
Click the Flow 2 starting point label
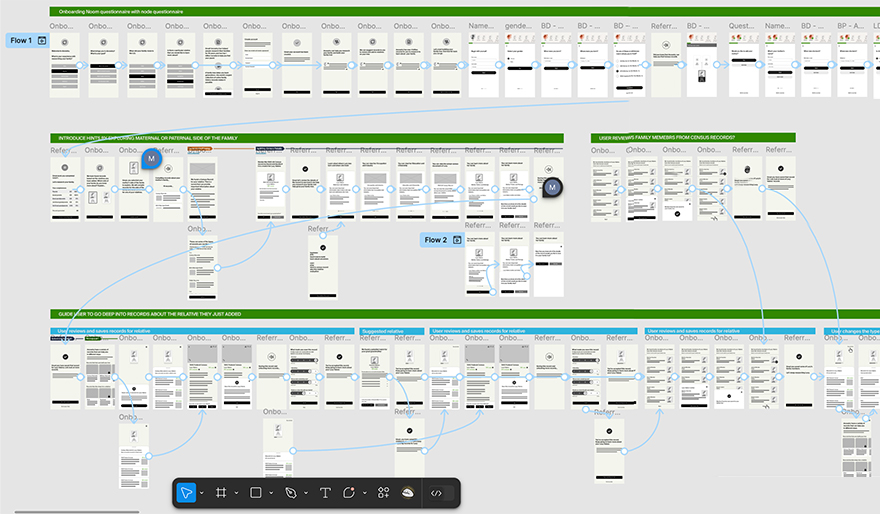pos(436,240)
